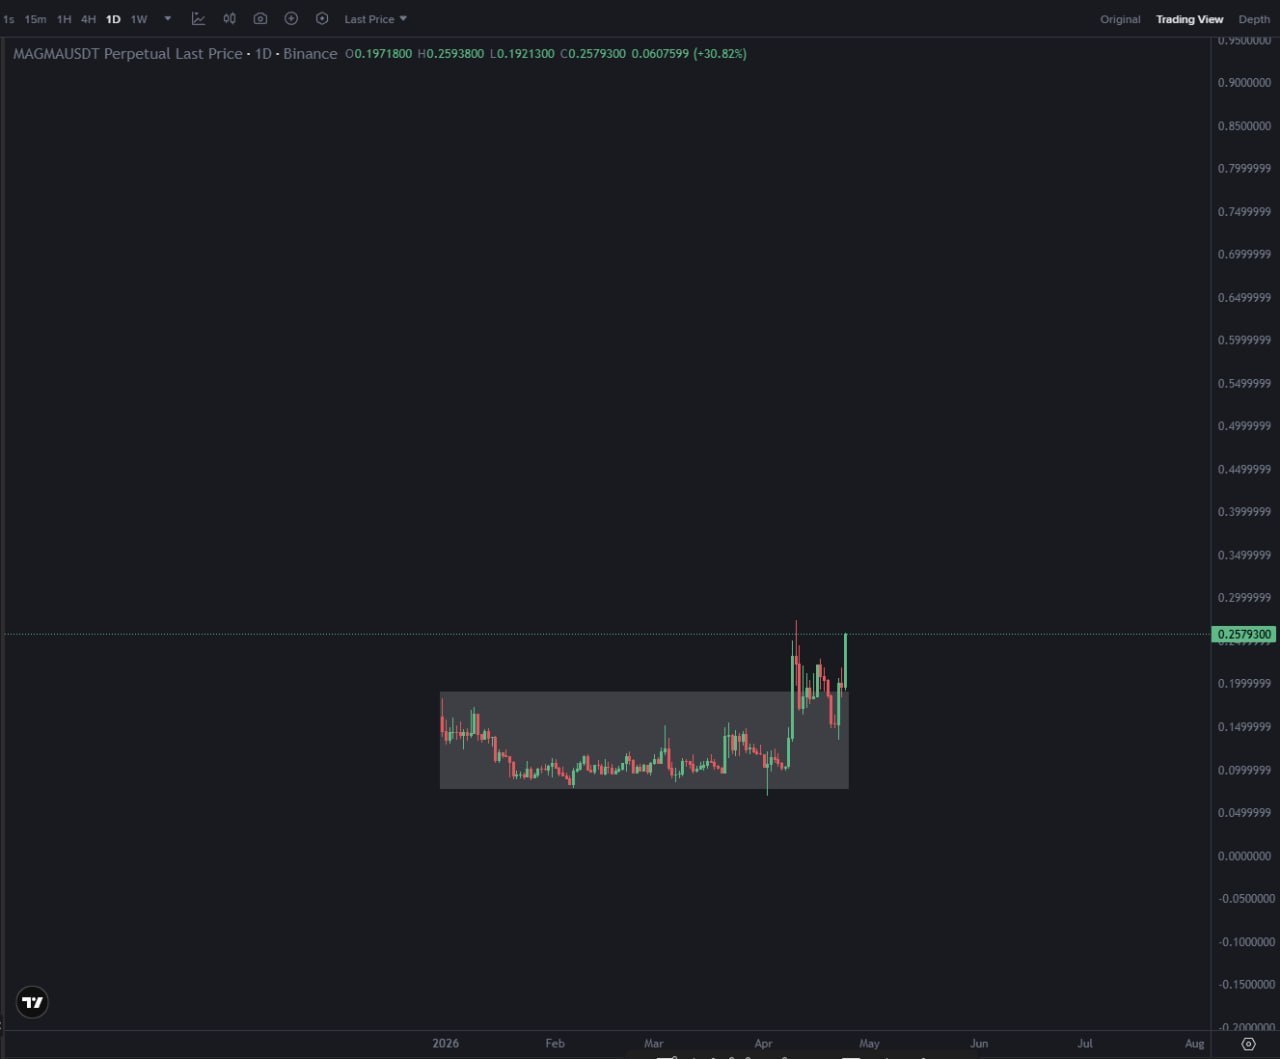Select the 1s time interval
This screenshot has height=1059, width=1280.
9,19
